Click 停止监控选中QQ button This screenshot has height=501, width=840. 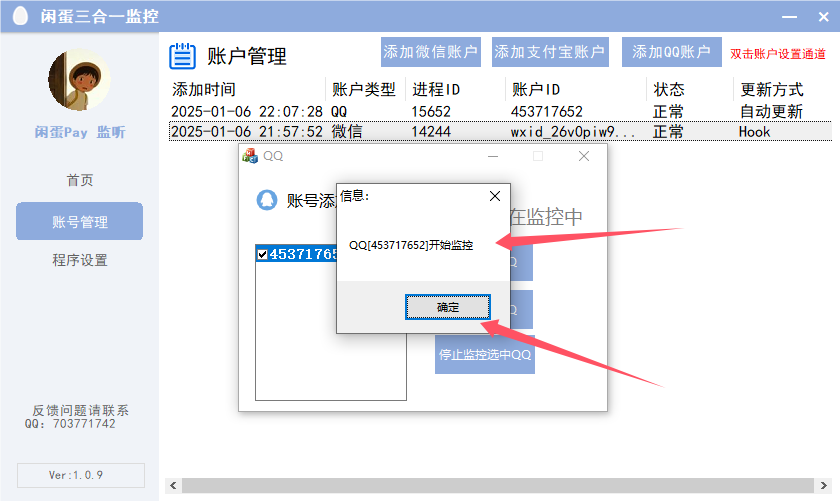pos(485,354)
